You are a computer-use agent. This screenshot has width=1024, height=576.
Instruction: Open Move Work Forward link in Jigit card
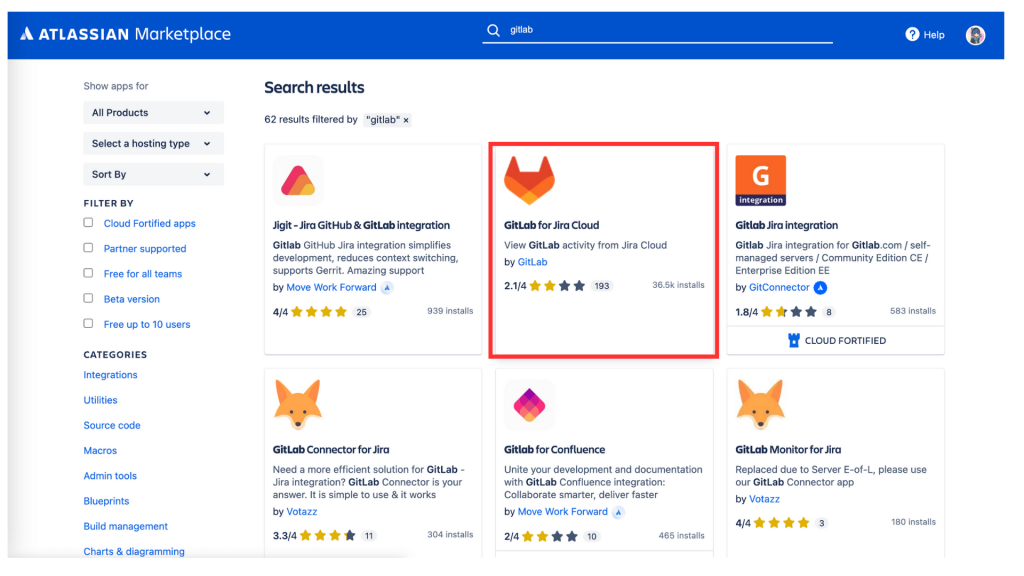coord(331,287)
